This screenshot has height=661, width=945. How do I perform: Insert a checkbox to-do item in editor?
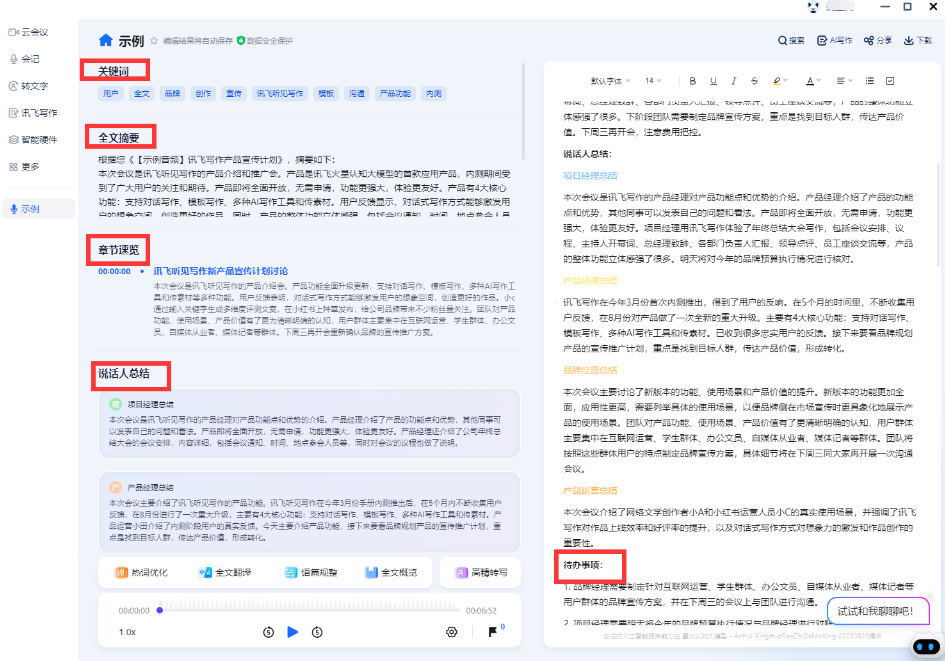coord(890,81)
